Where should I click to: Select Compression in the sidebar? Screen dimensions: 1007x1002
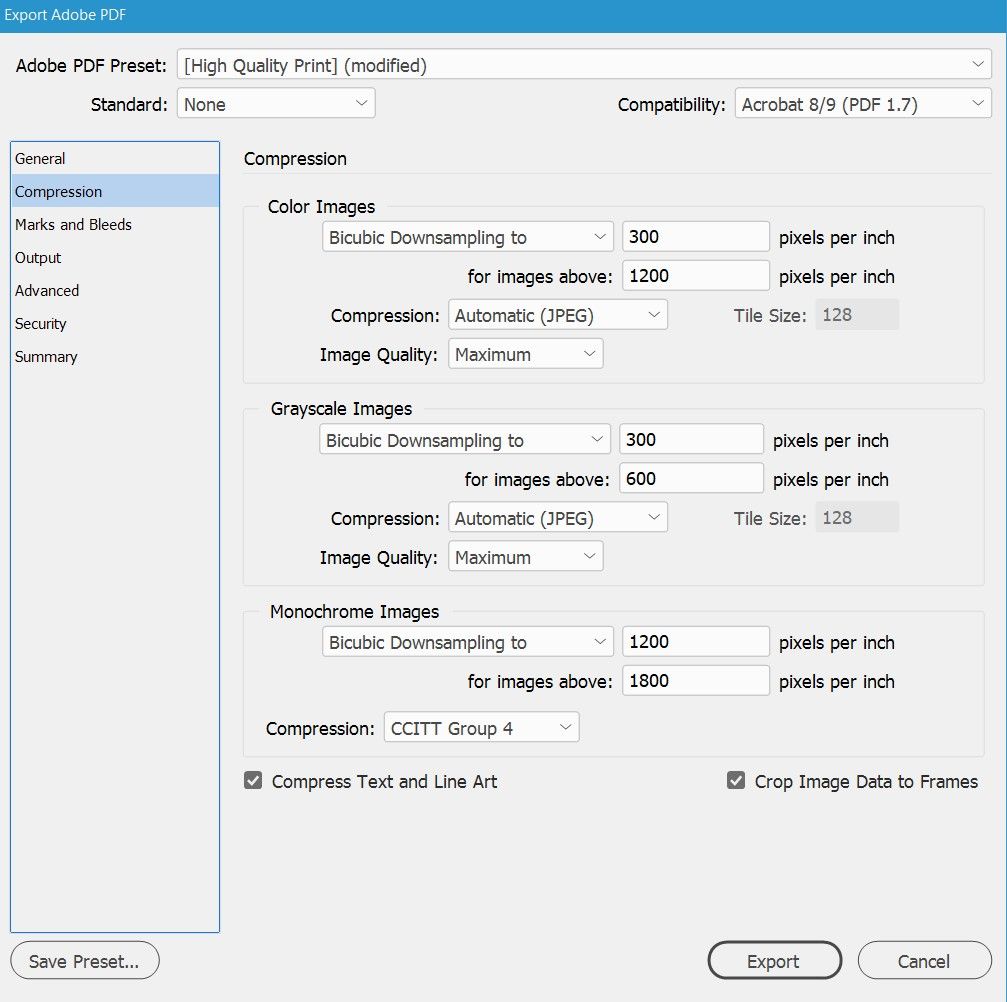click(x=115, y=191)
